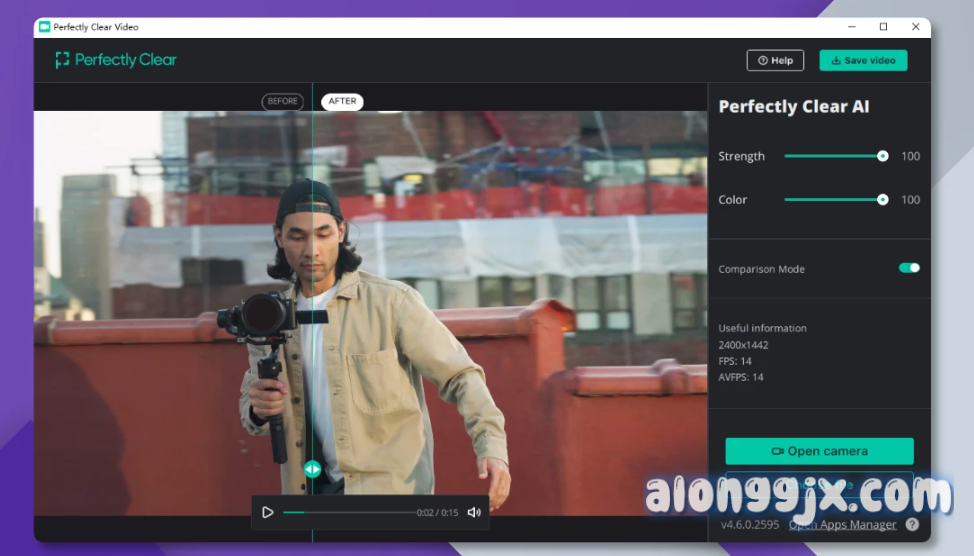
Task: Seek on the video progress bar
Action: point(350,513)
